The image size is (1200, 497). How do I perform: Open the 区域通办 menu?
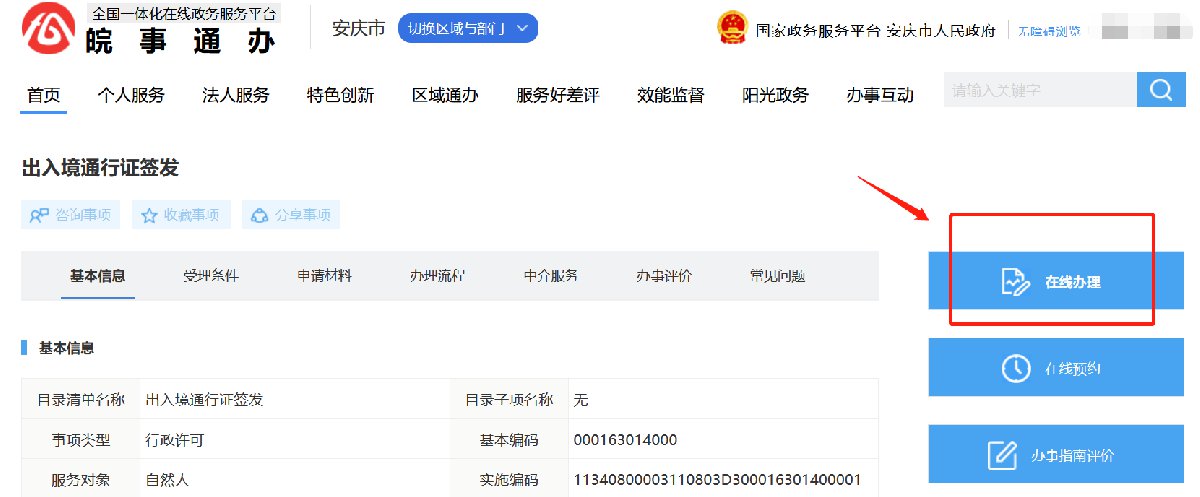tap(445, 96)
